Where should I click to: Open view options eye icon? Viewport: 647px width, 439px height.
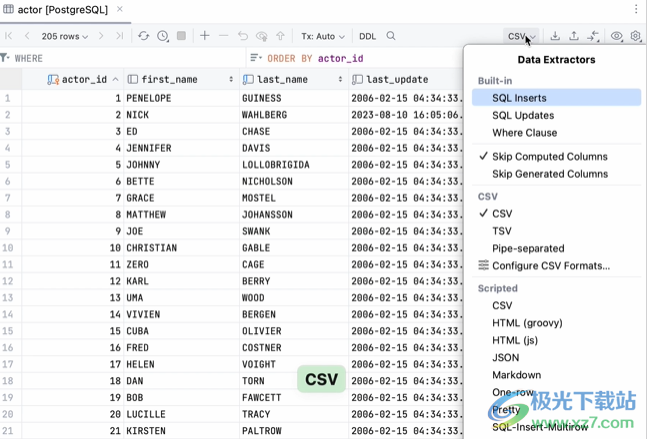click(616, 36)
